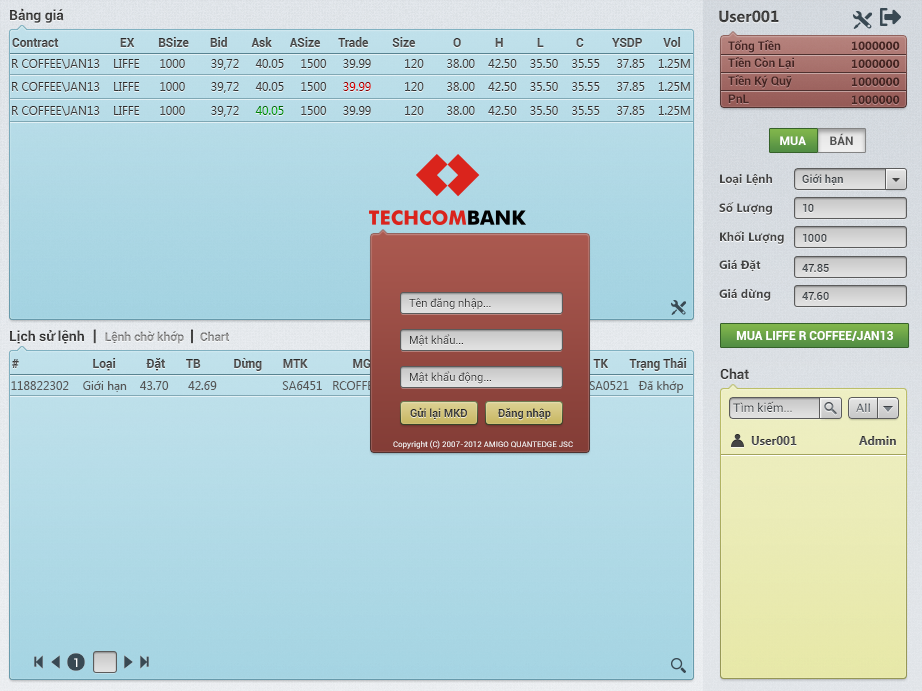
Task: Switch to the BÁN sell toggle
Action: (841, 141)
